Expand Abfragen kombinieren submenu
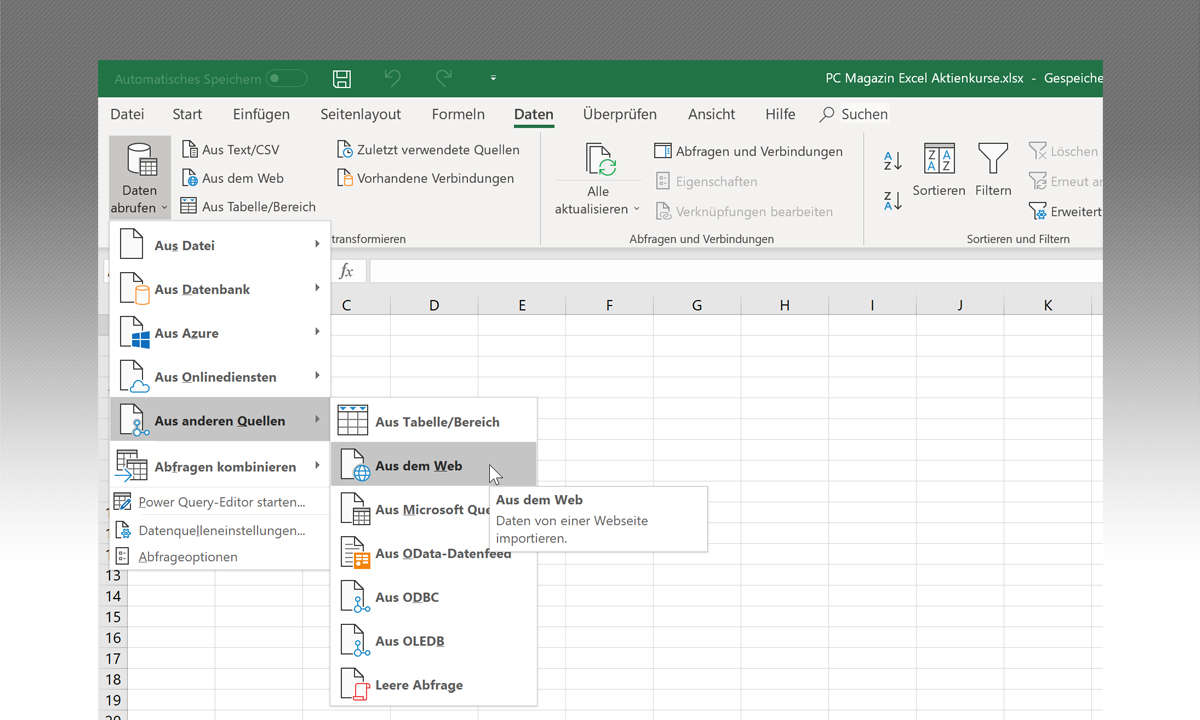Viewport: 1200px width, 720px height. point(220,466)
